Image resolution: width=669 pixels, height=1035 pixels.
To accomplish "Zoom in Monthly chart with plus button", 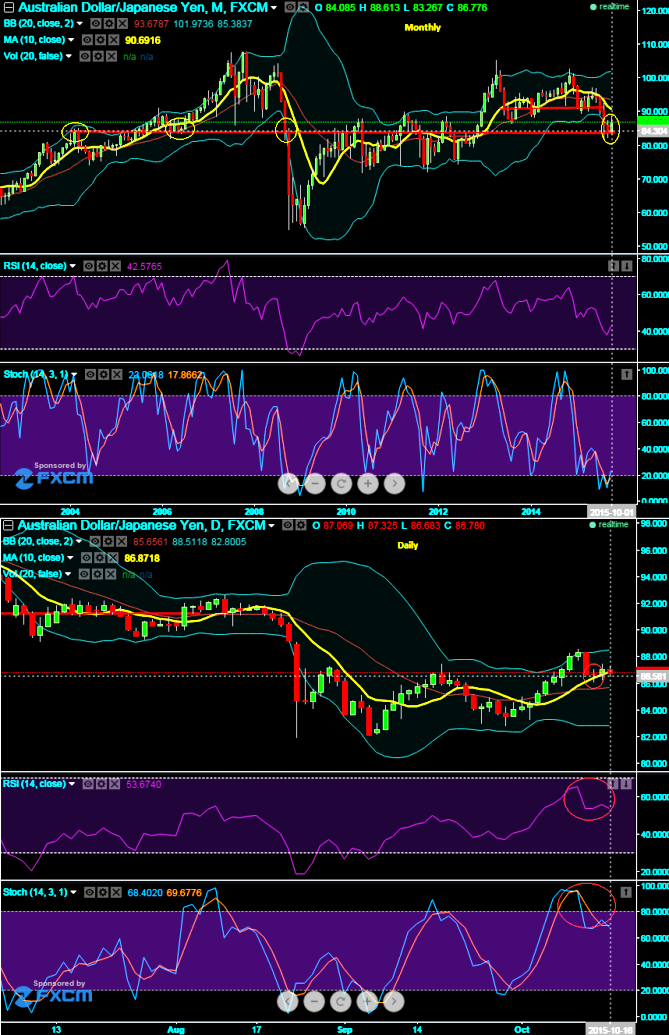I will point(367,484).
